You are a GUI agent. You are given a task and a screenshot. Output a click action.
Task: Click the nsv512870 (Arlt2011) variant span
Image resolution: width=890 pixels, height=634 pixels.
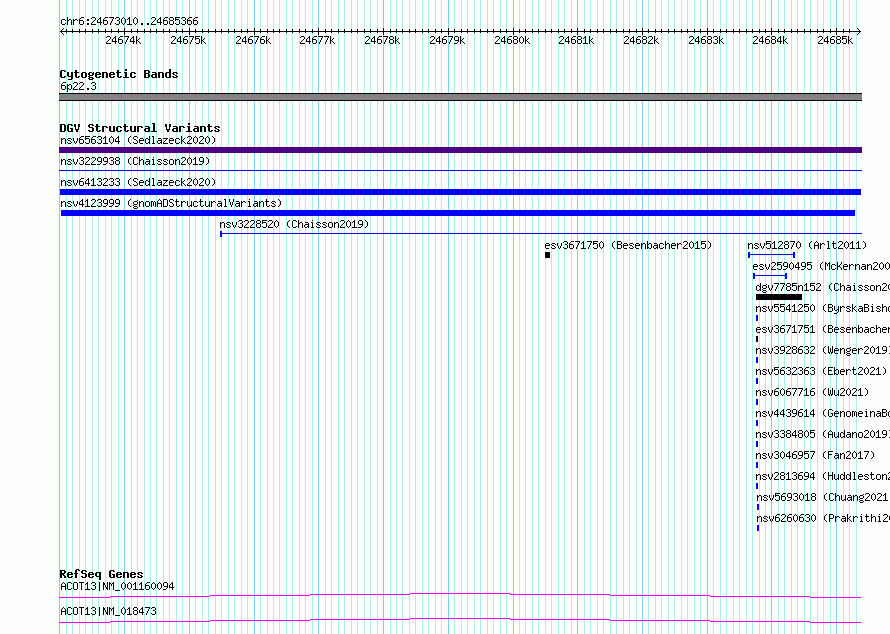click(x=771, y=255)
